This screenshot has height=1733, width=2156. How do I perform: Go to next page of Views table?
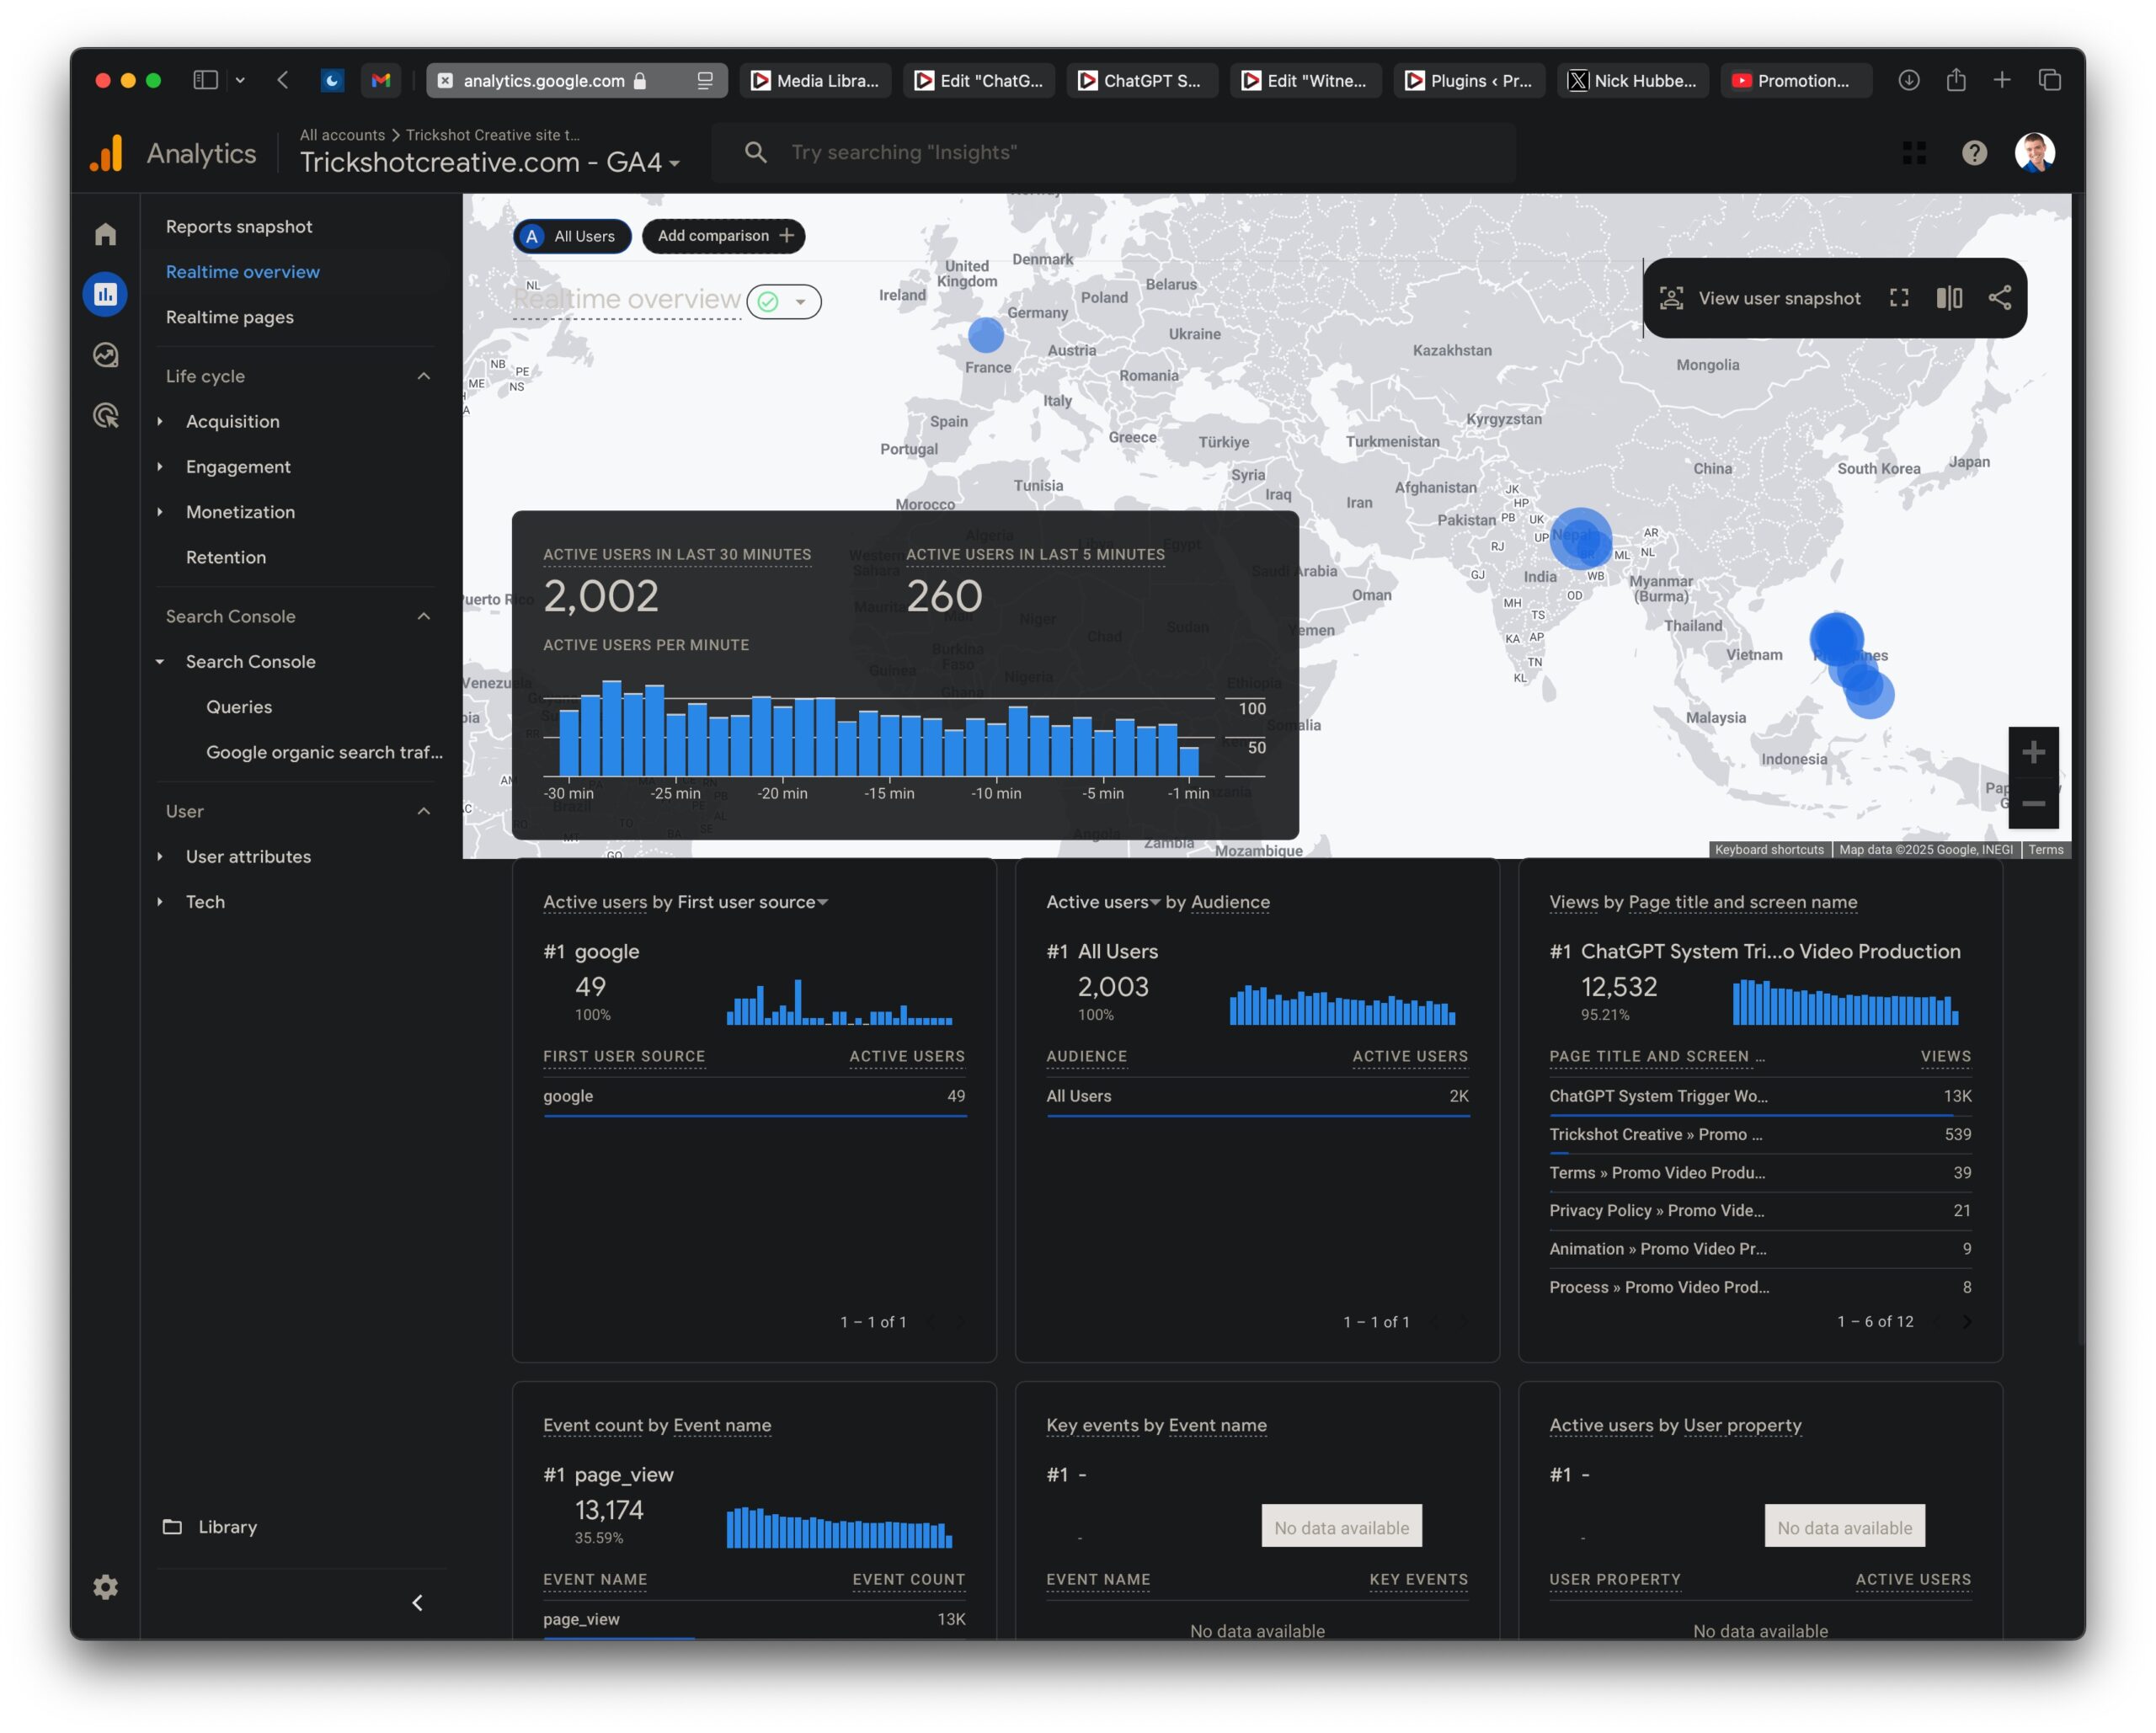point(1967,1322)
